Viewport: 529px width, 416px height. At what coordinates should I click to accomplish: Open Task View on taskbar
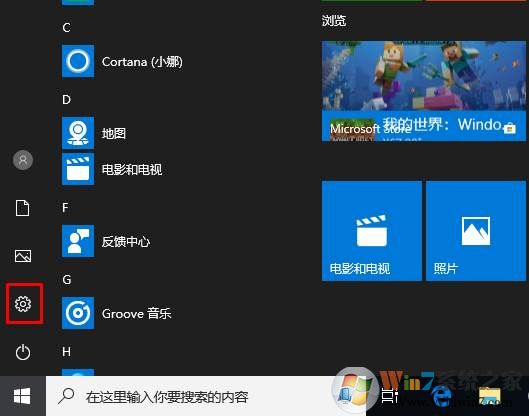pos(390,396)
